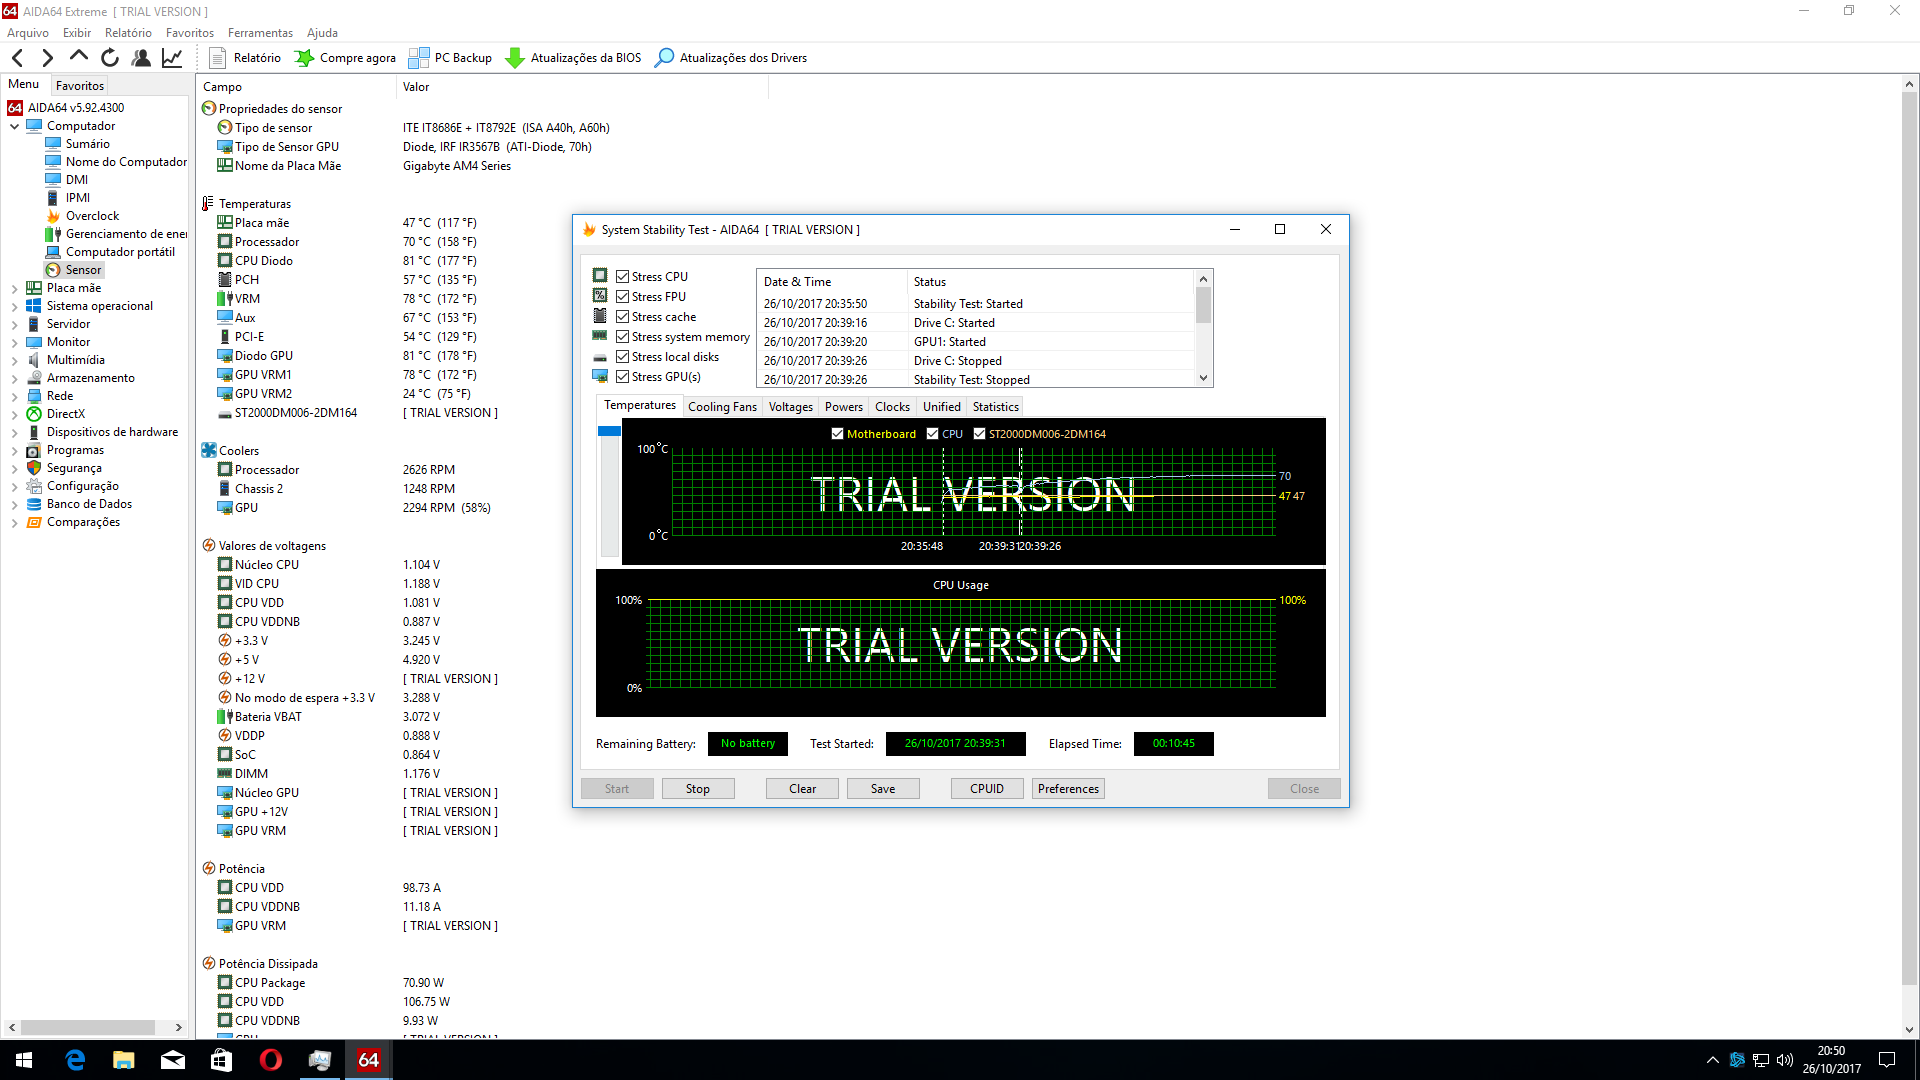1920x1080 pixels.
Task: Expand Multimídia tree node
Action: 15,360
